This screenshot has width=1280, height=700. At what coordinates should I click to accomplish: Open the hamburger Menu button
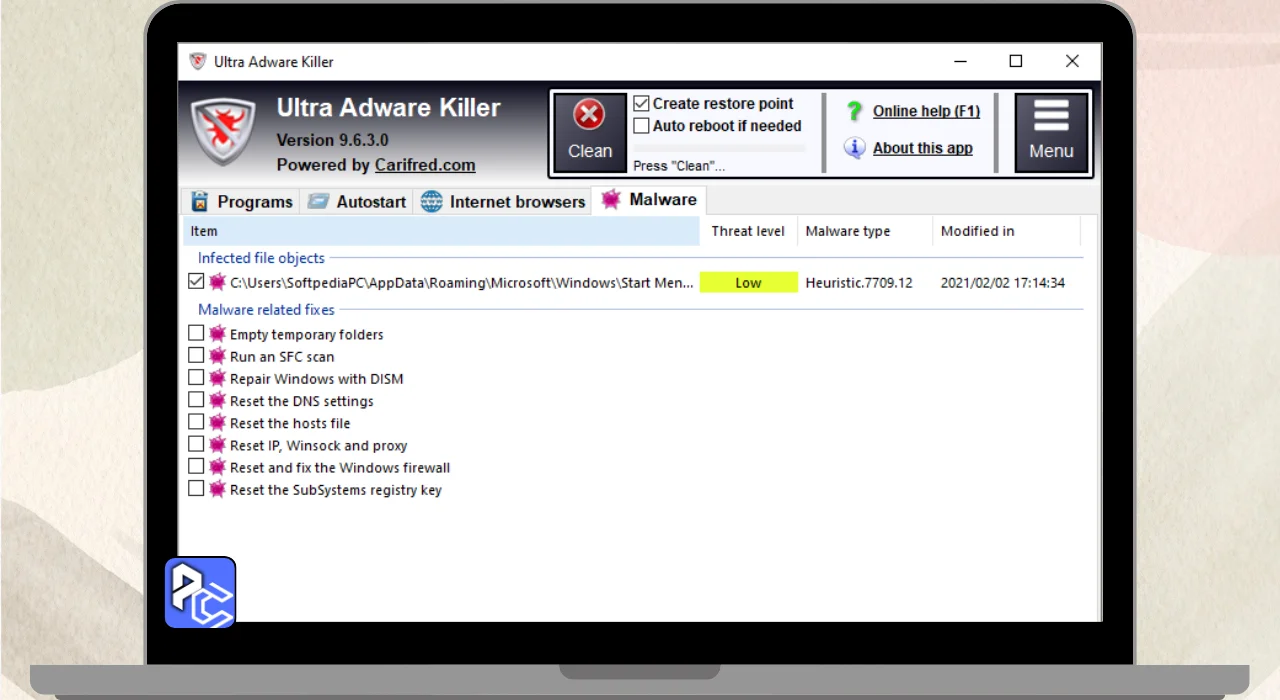[x=1051, y=133]
